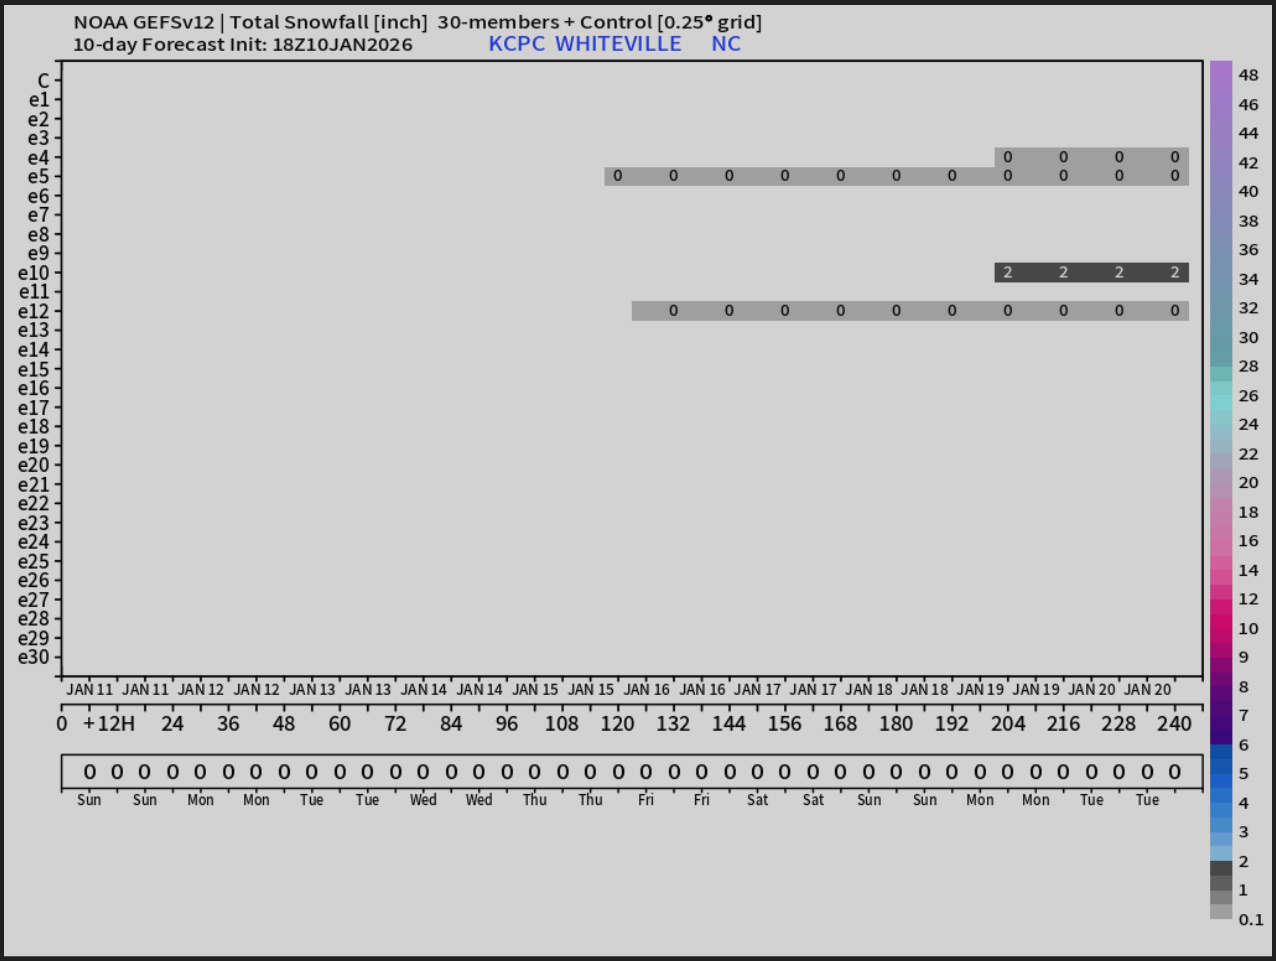This screenshot has height=961, width=1276.
Task: Select the teal 26-inch colorbar swatch
Action: coord(1221,396)
